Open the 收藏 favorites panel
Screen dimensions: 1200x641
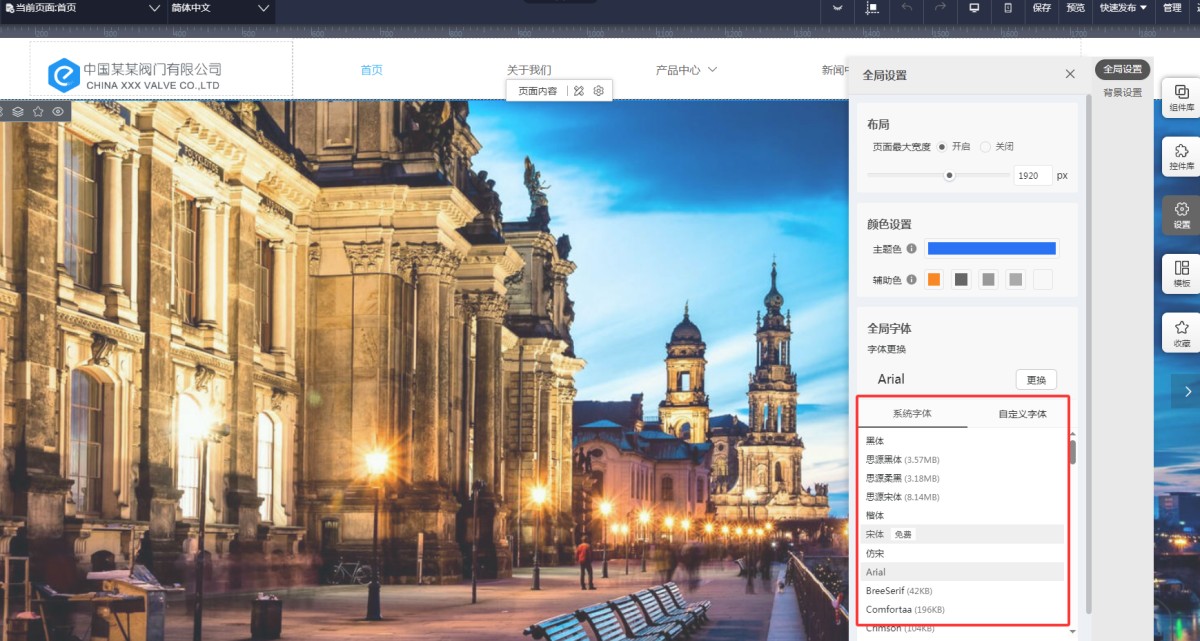[x=1181, y=333]
